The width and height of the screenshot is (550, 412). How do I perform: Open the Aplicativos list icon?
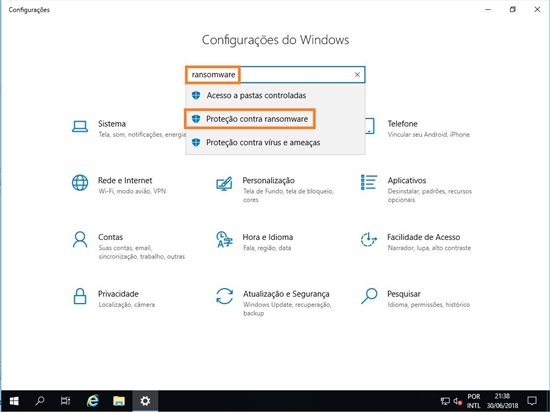(x=369, y=182)
